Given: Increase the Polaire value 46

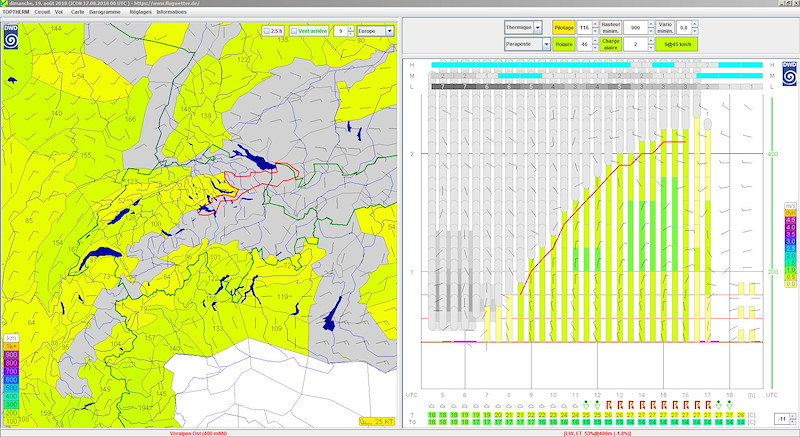Looking at the screenshot, I should coord(595,41).
